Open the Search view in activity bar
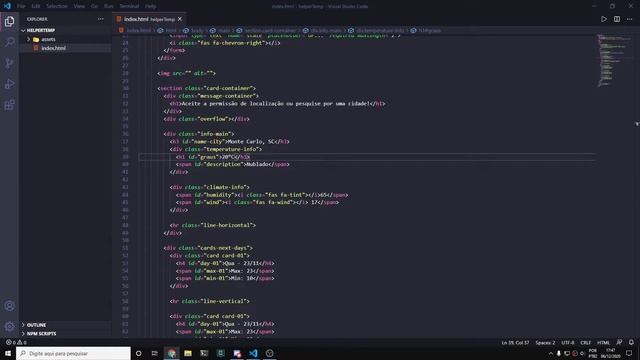 click(x=9, y=42)
